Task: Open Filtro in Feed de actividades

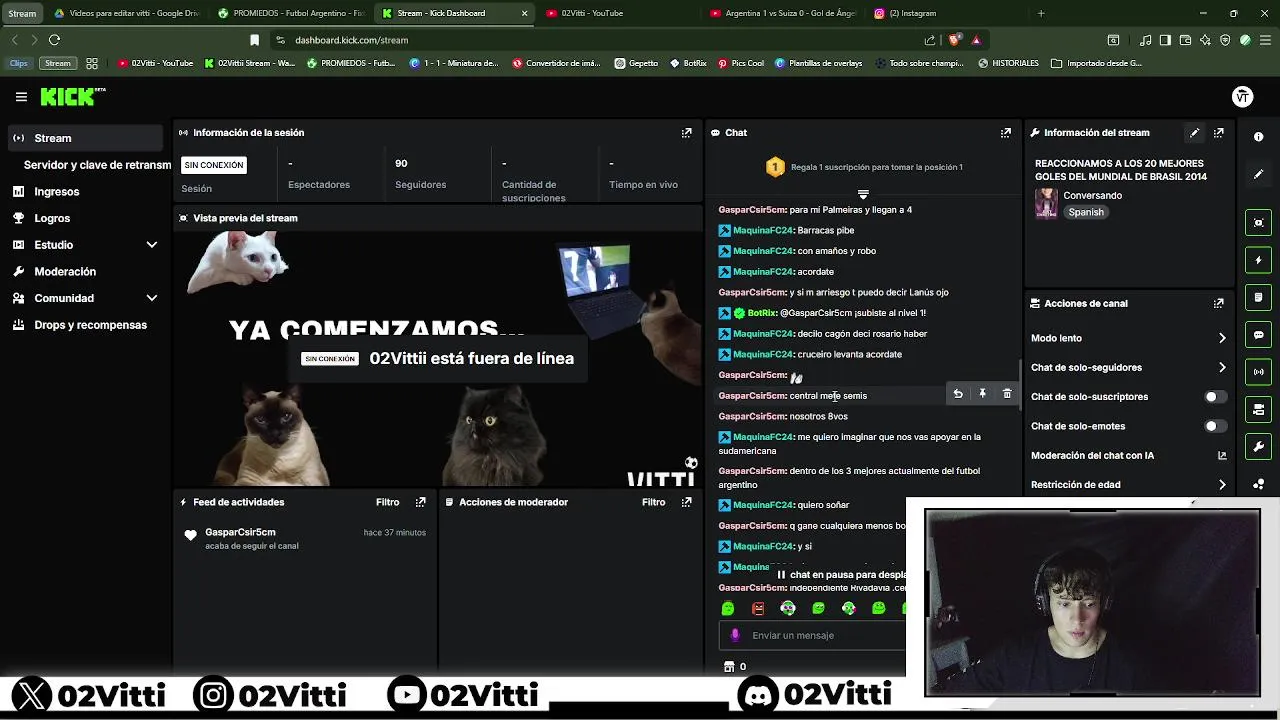Action: [387, 502]
